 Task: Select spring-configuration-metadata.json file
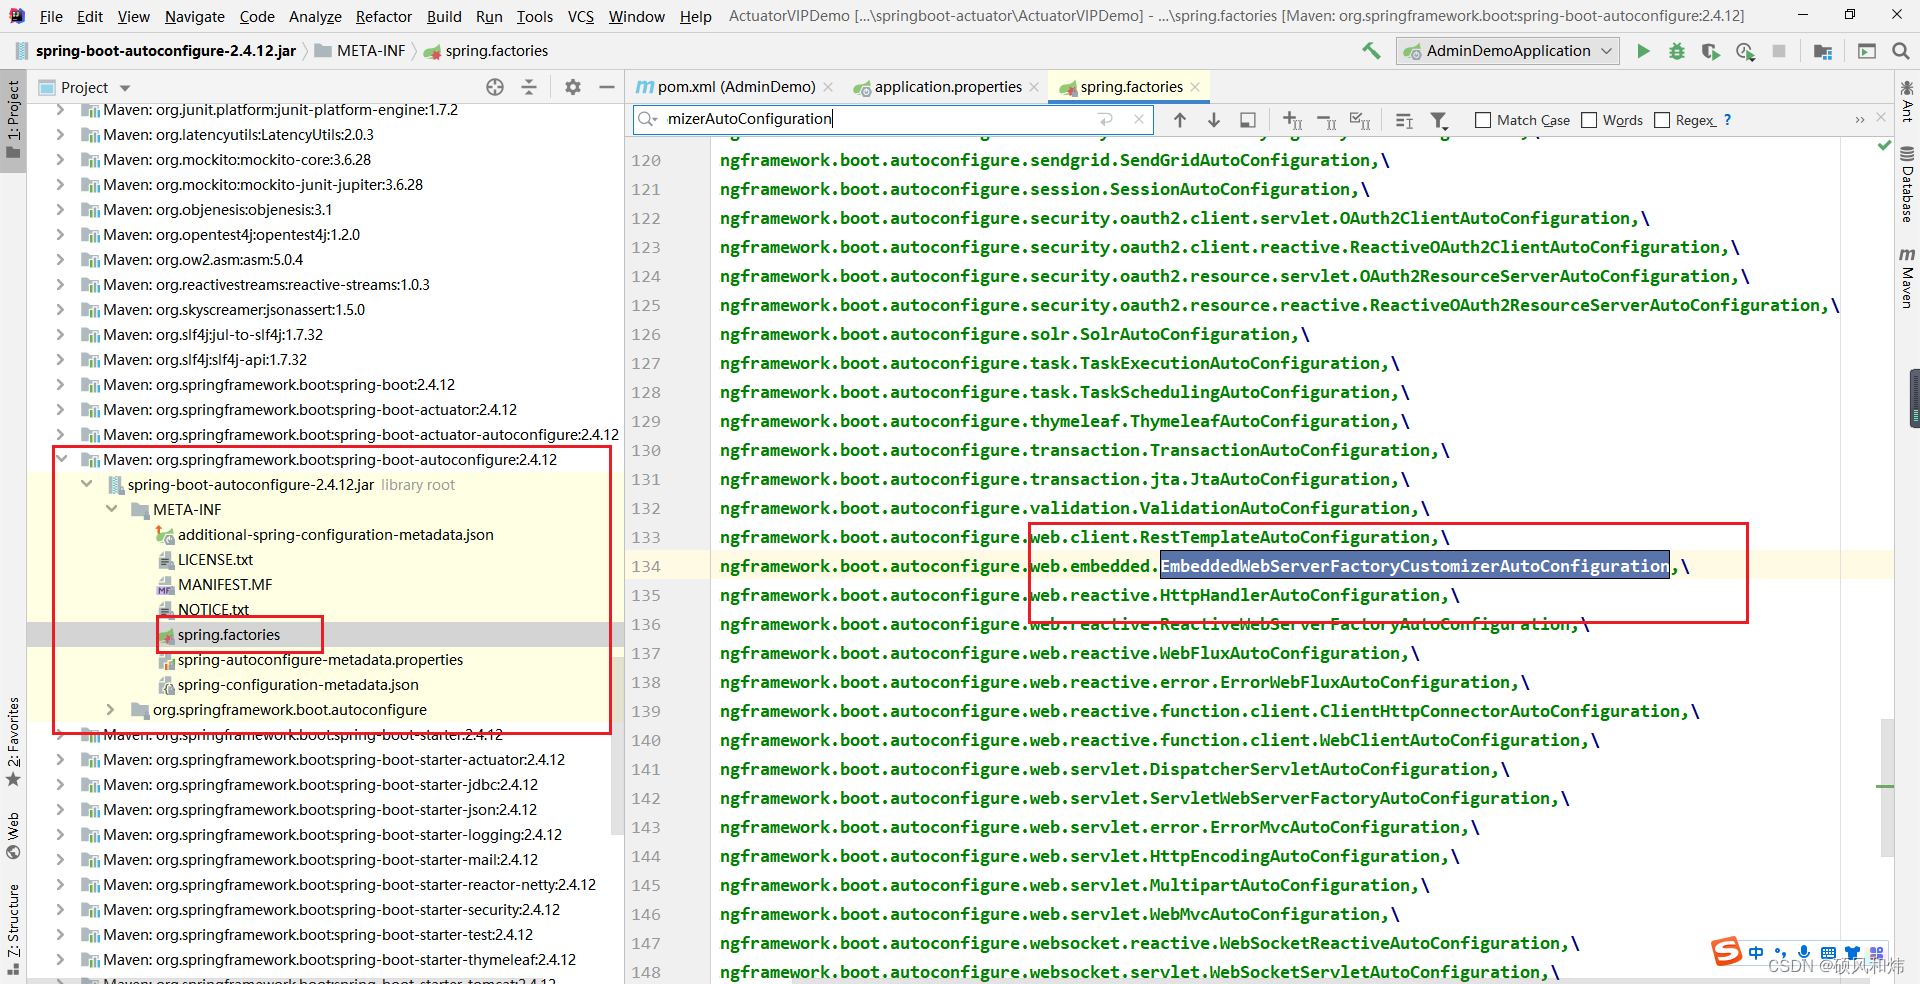[x=298, y=684]
